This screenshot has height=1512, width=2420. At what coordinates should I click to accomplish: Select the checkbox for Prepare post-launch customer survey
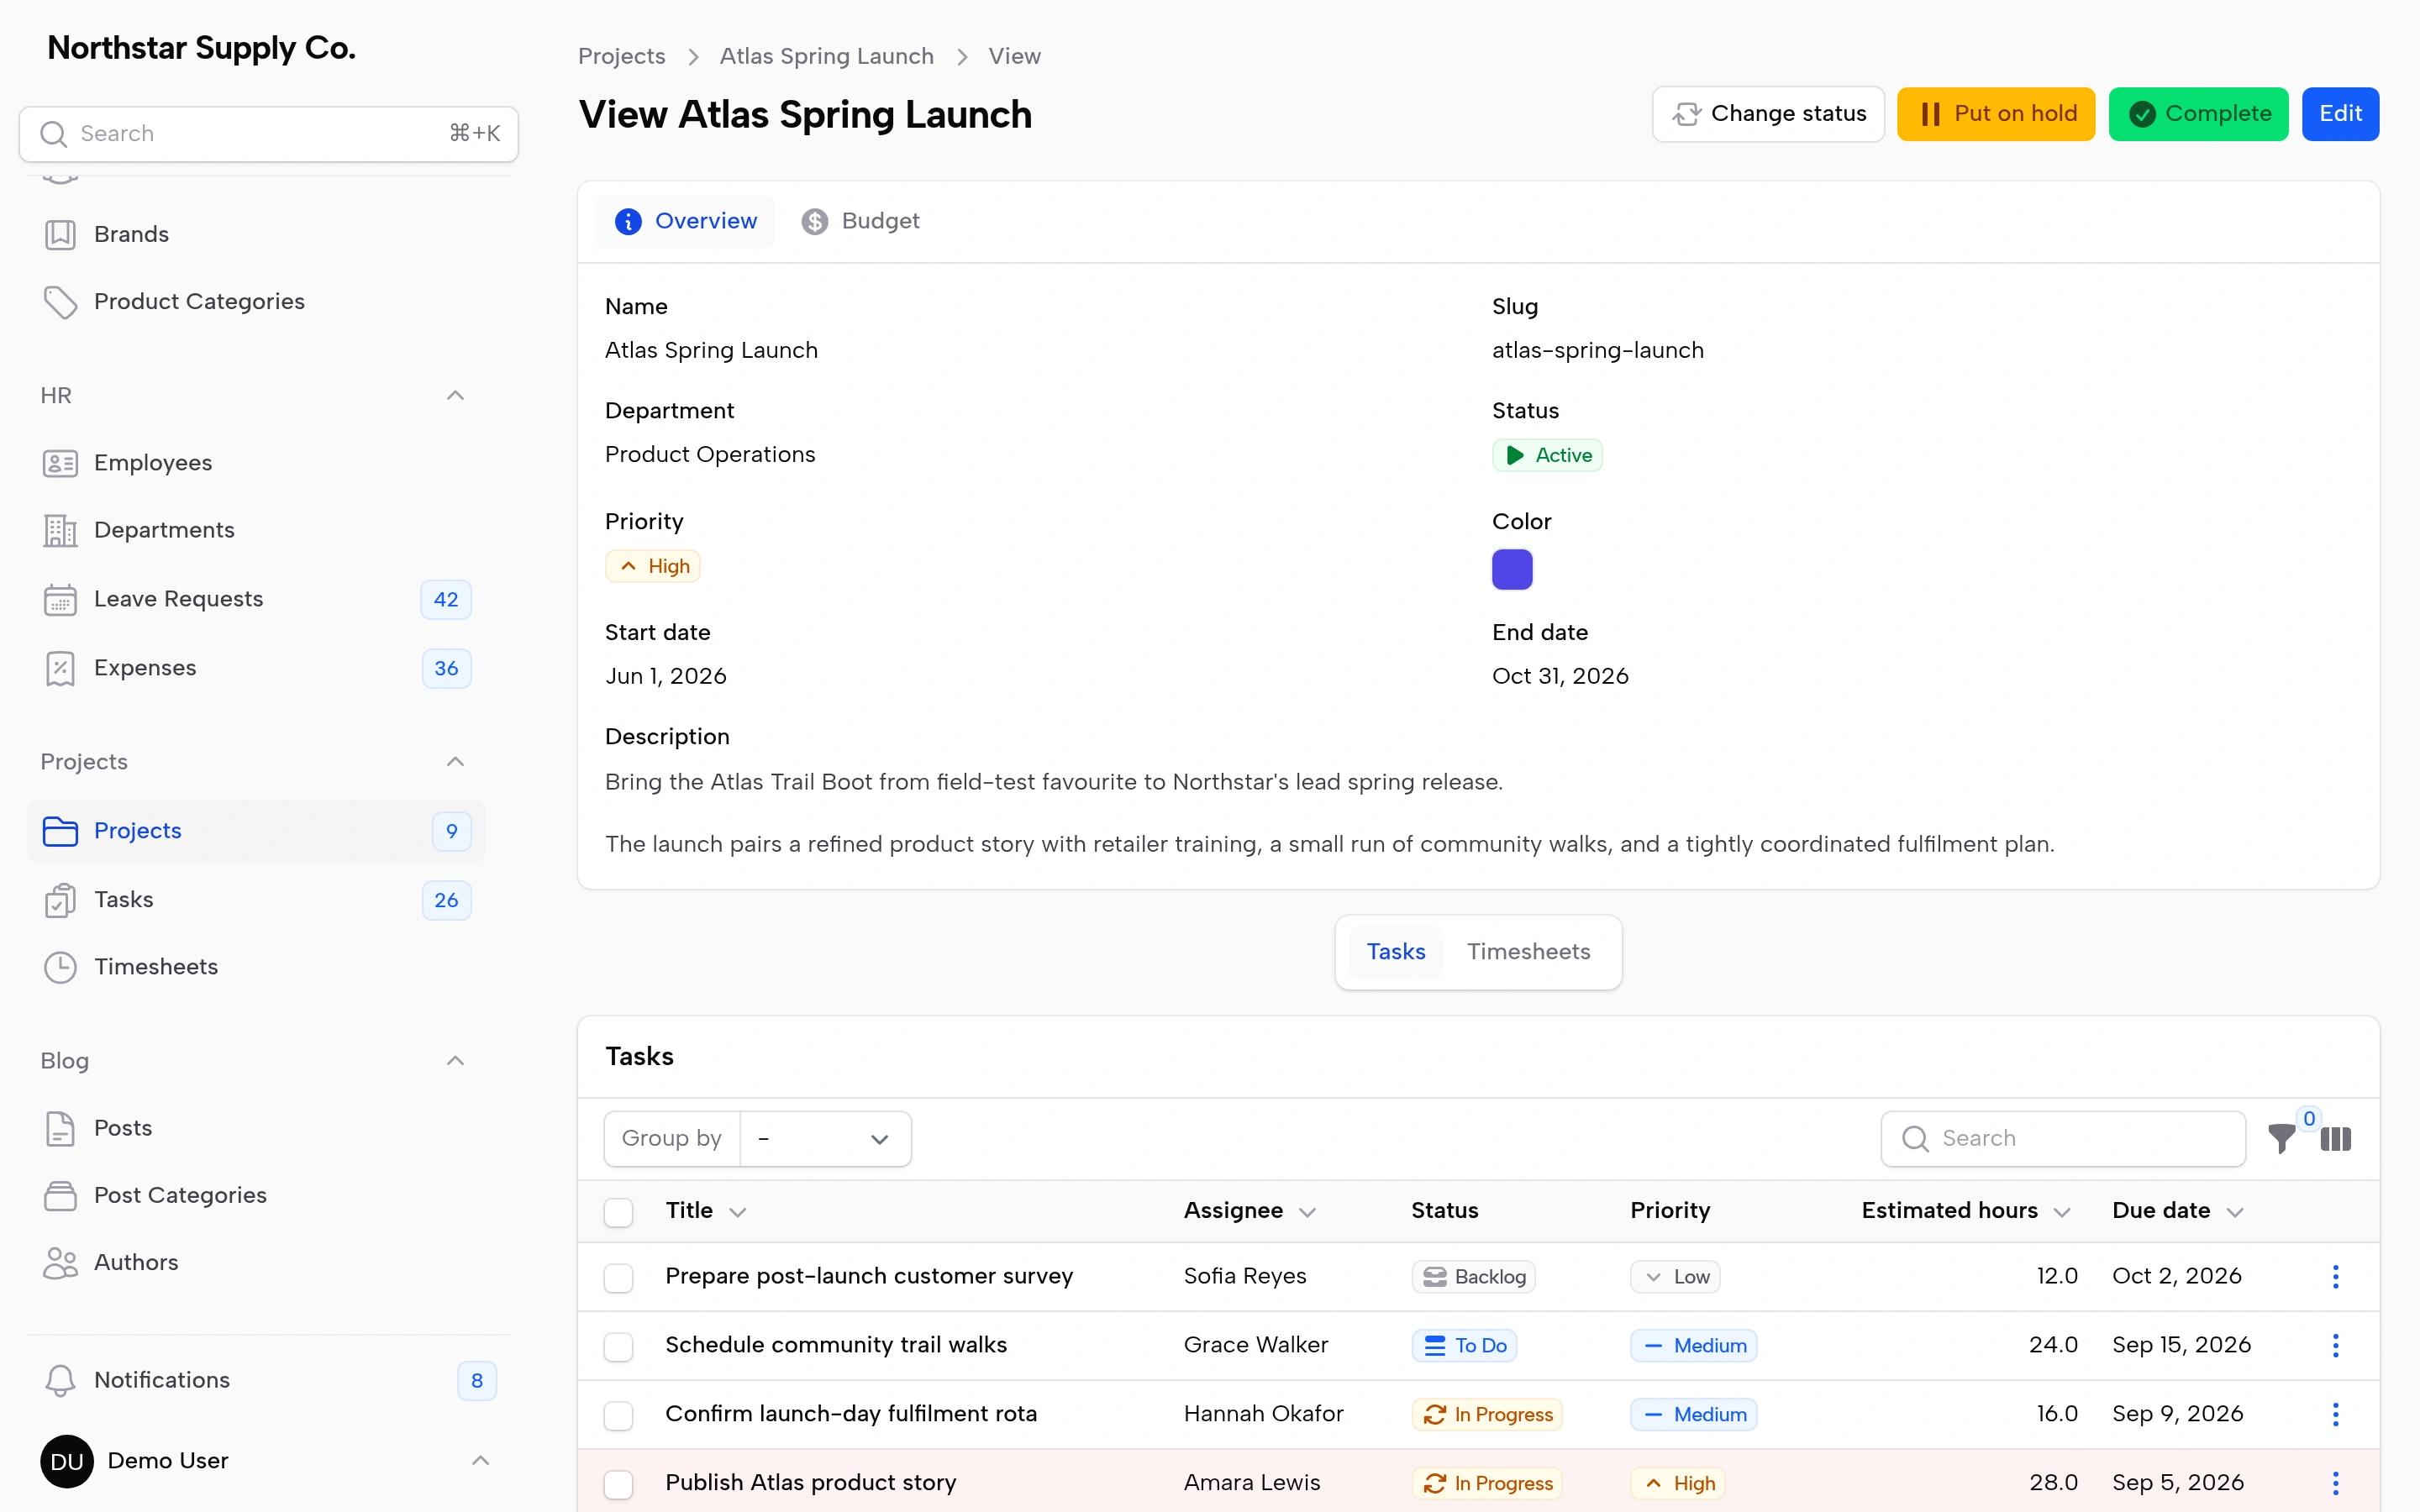click(x=618, y=1277)
